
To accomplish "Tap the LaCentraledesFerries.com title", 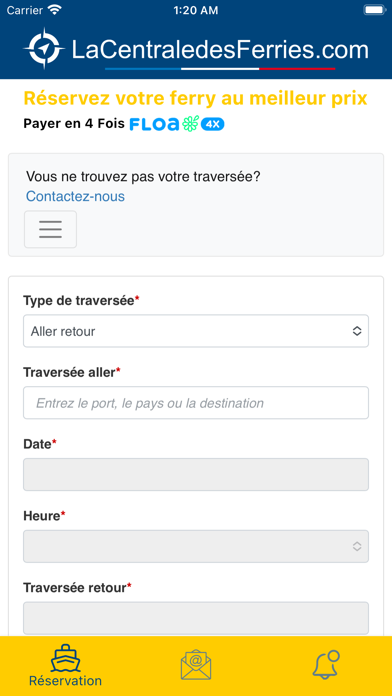I will pos(220,50).
